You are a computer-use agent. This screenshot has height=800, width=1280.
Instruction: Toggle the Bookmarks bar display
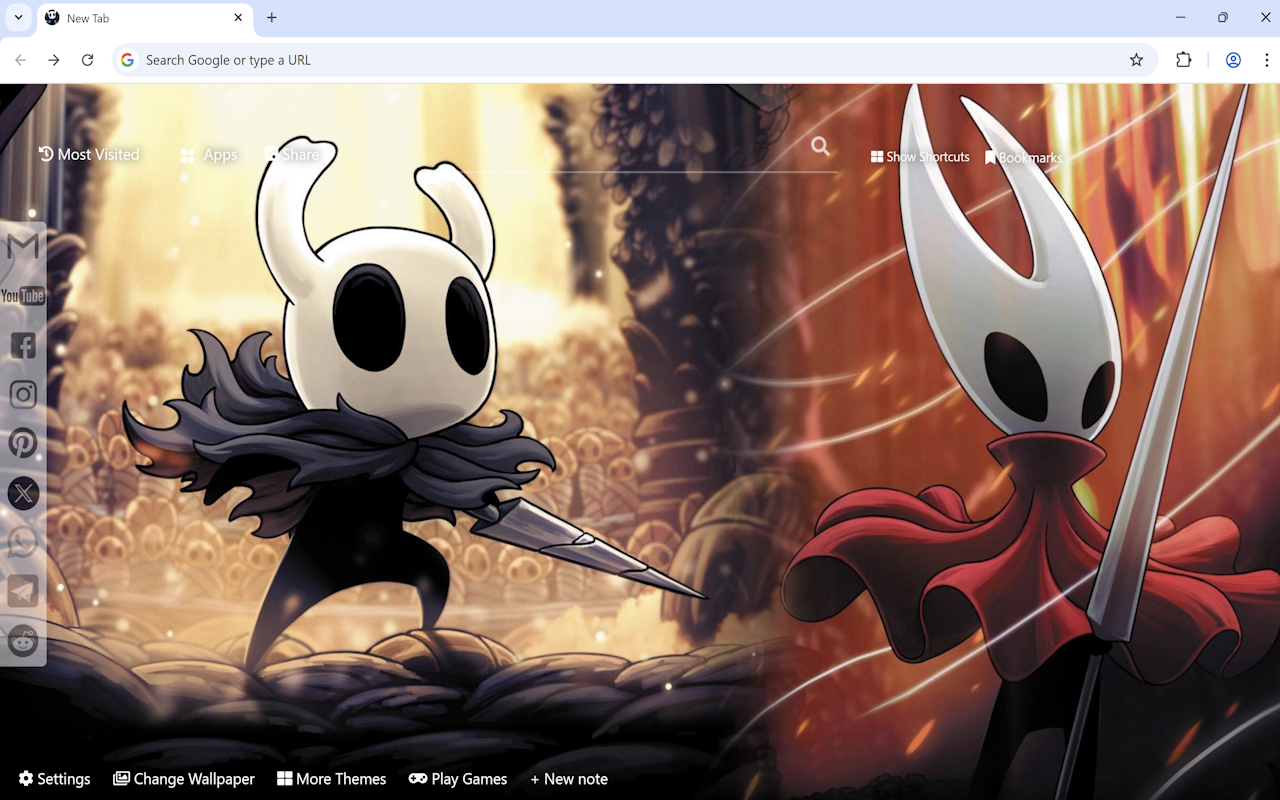point(1024,157)
